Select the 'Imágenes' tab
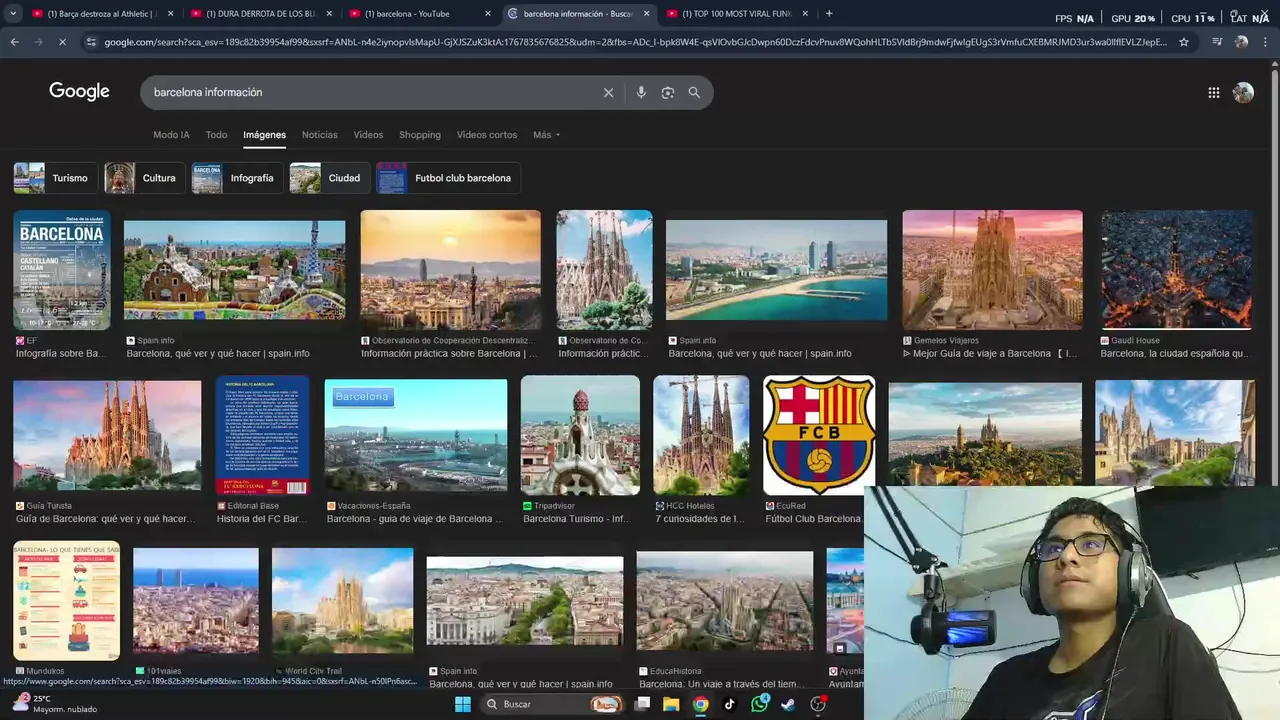The width and height of the screenshot is (1280, 720). coord(264,135)
